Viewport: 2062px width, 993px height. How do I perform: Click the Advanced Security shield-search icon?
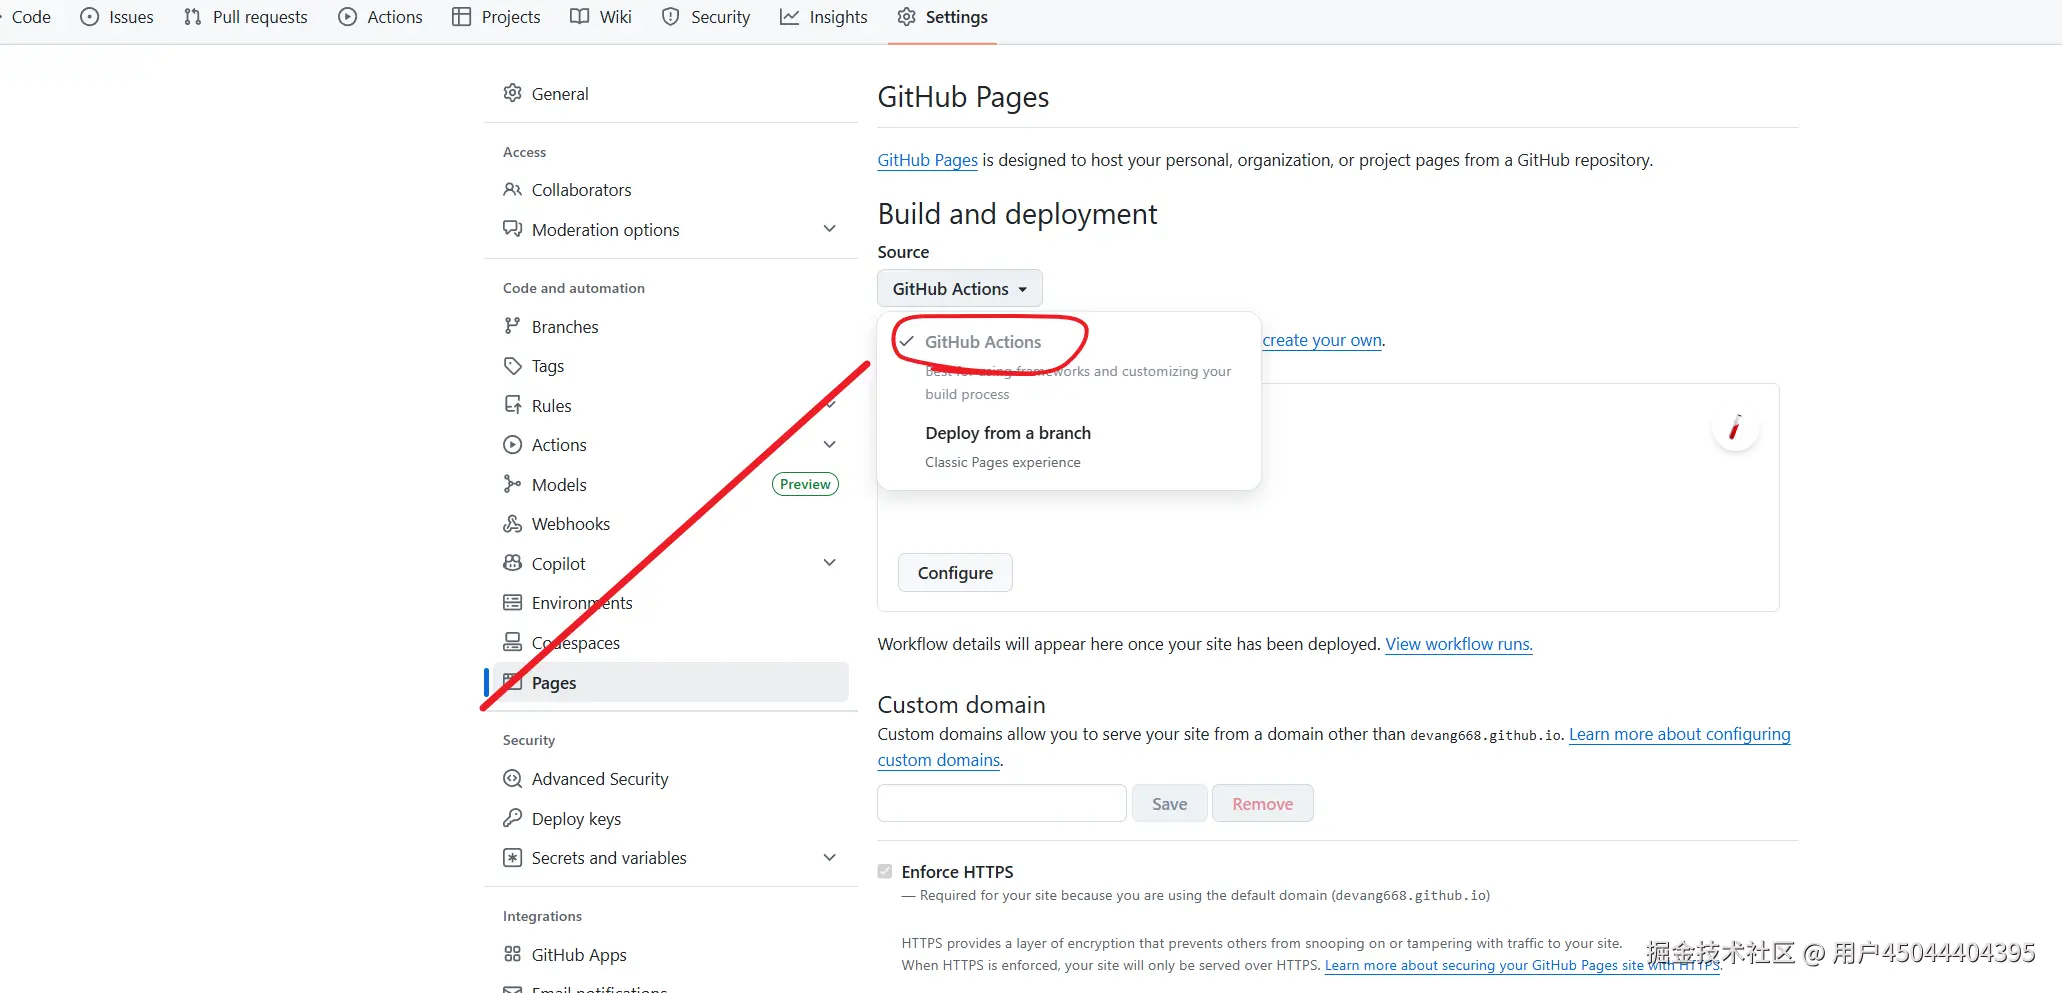click(513, 779)
